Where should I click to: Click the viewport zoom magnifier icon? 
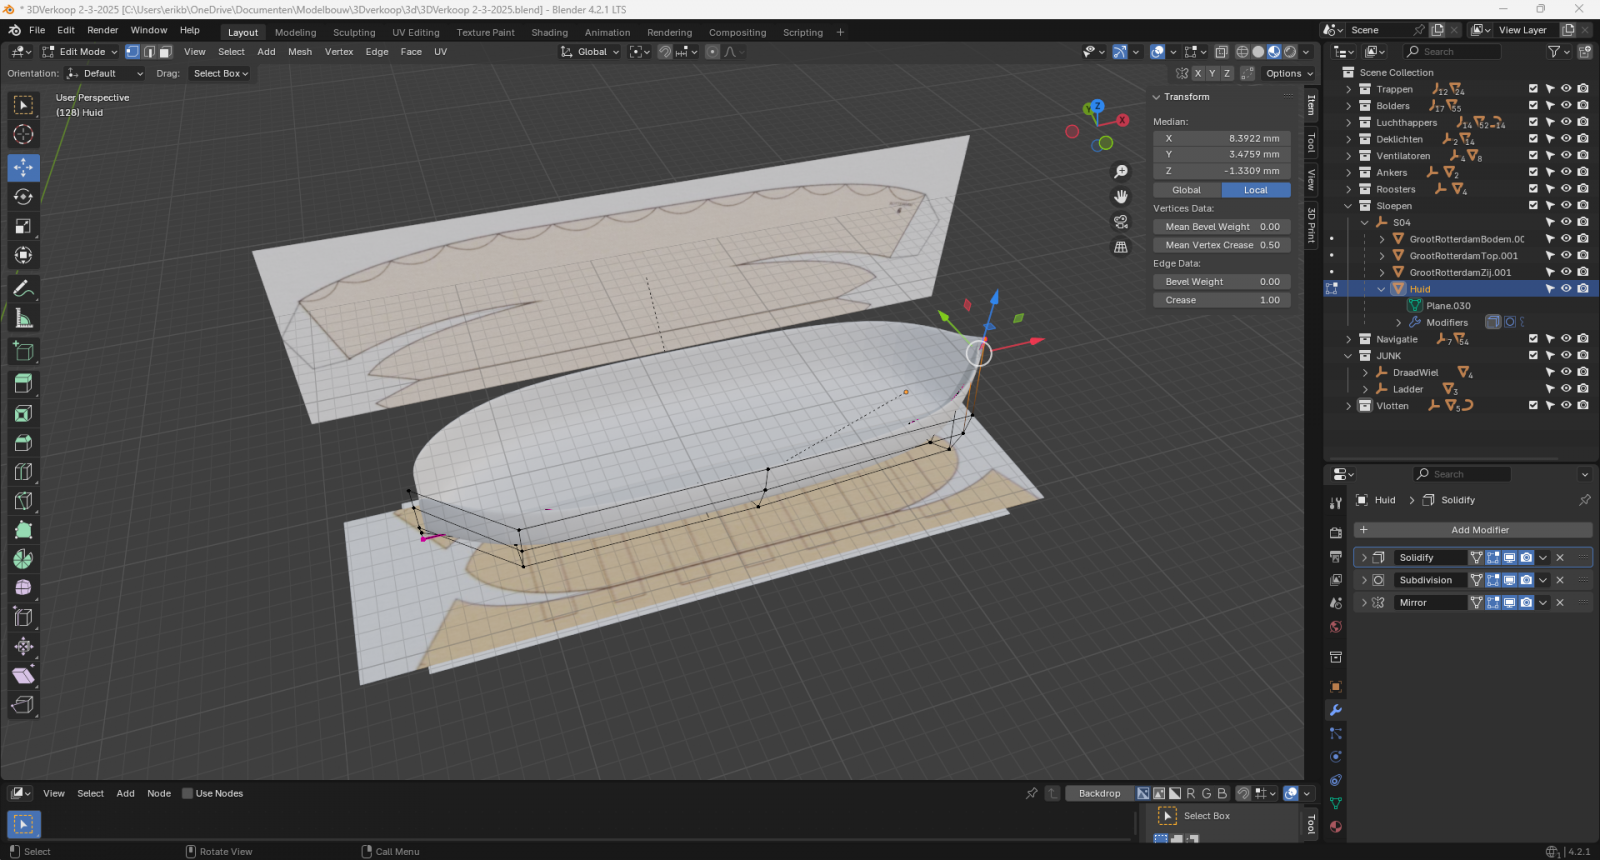pos(1121,172)
